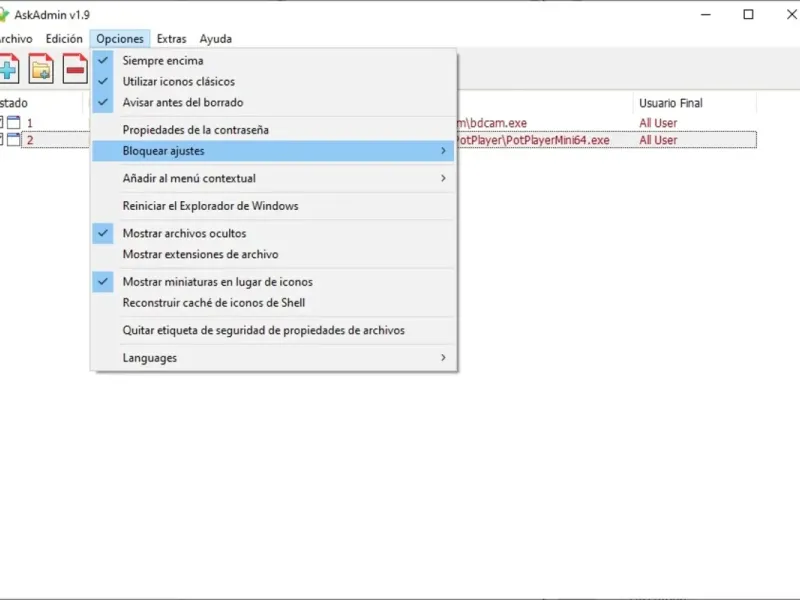Select Reiniciar el Explorador de Windows
Image resolution: width=800 pixels, height=600 pixels.
pos(273,206)
